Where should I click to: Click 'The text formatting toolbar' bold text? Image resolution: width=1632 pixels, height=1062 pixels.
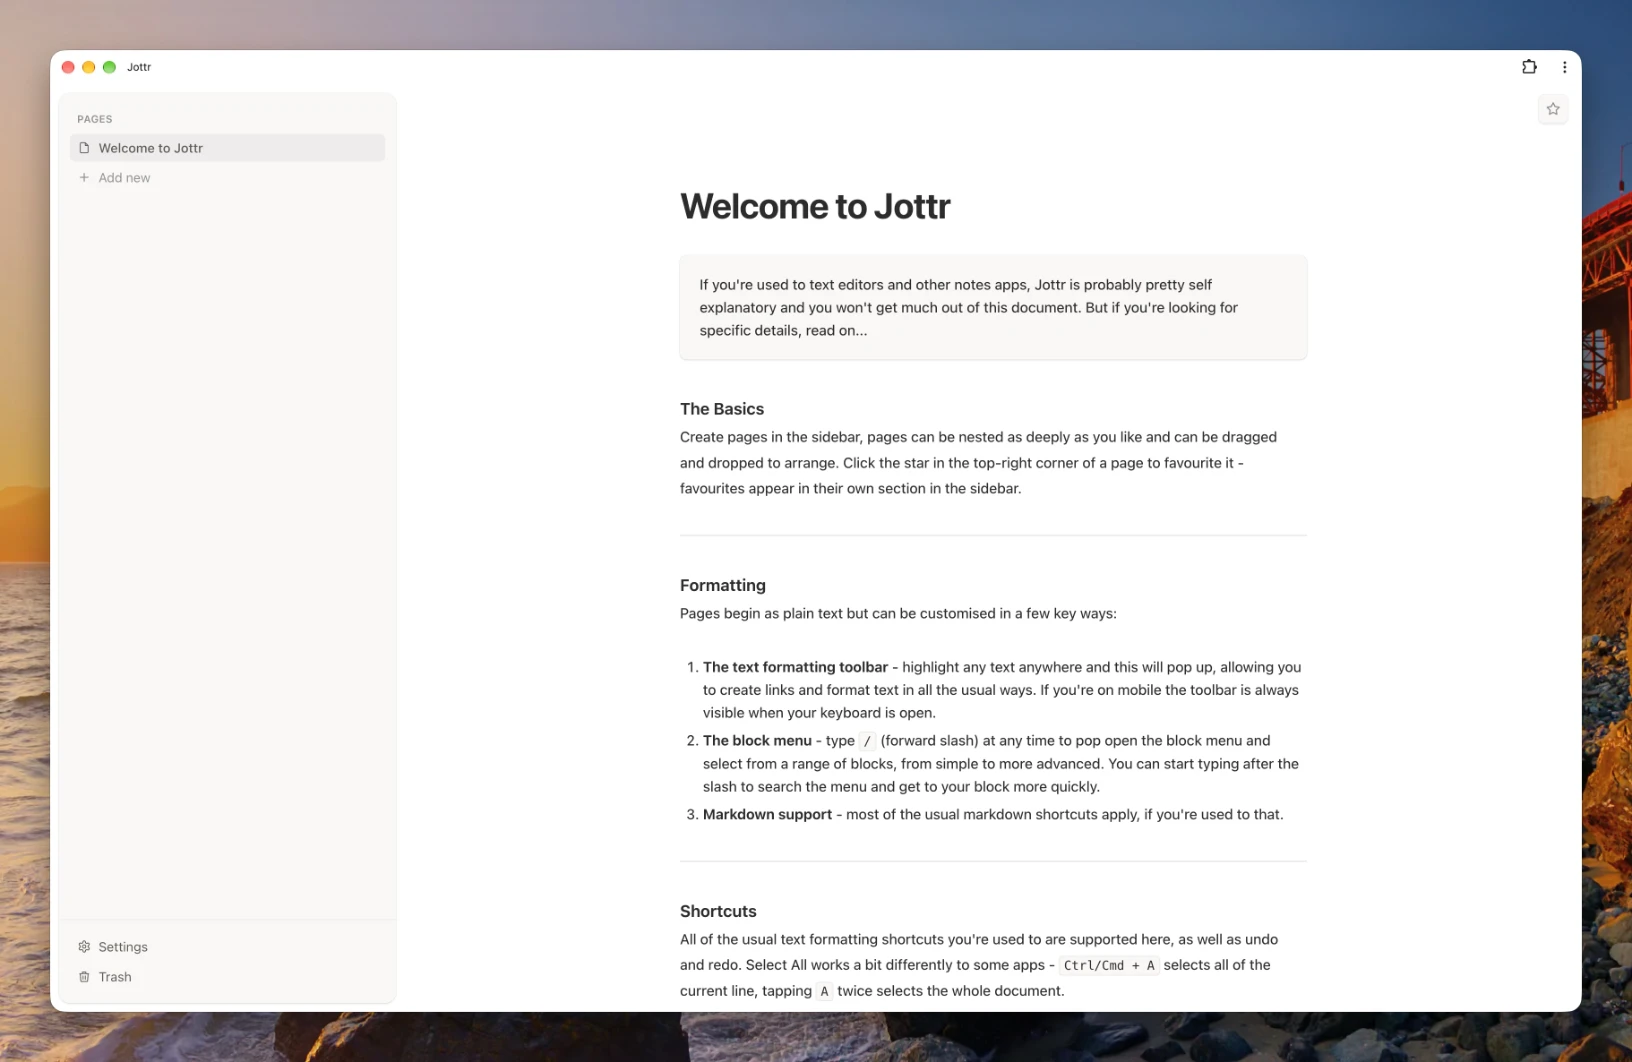tap(795, 667)
